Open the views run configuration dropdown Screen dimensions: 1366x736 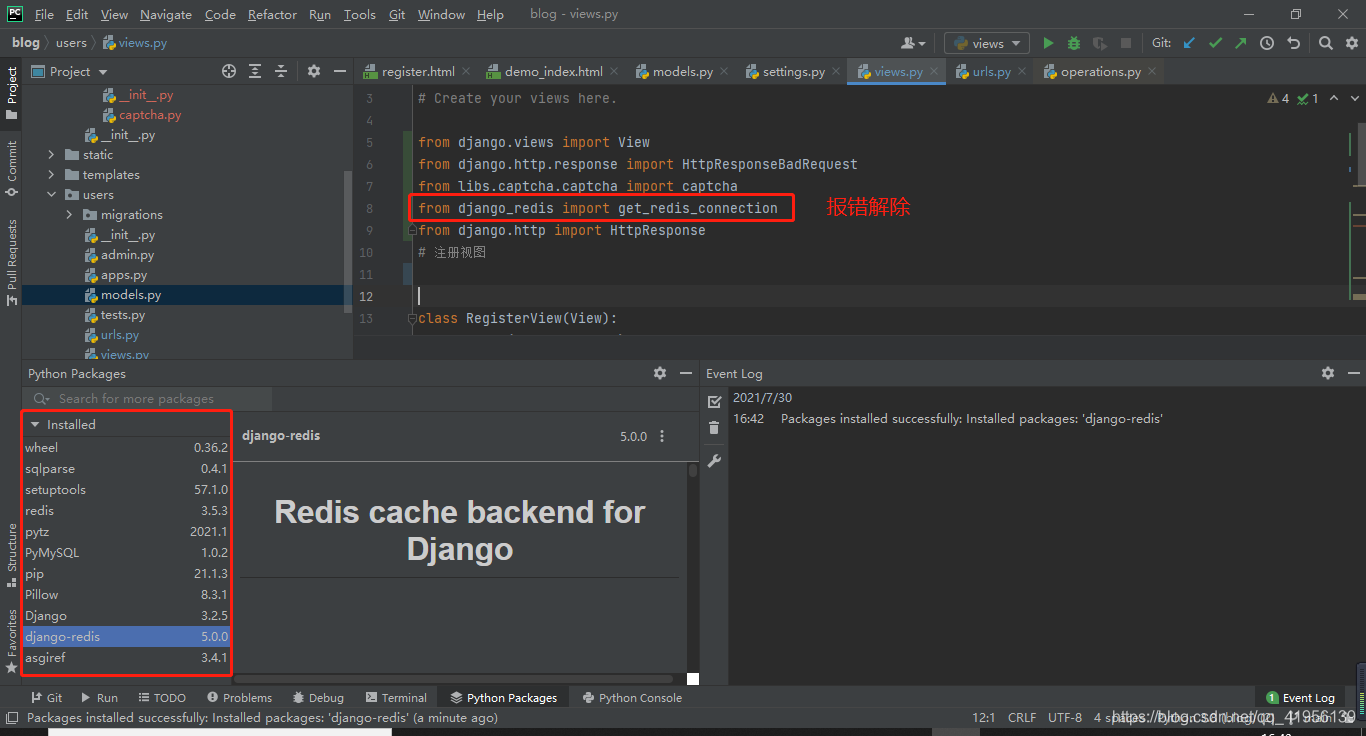[x=986, y=43]
